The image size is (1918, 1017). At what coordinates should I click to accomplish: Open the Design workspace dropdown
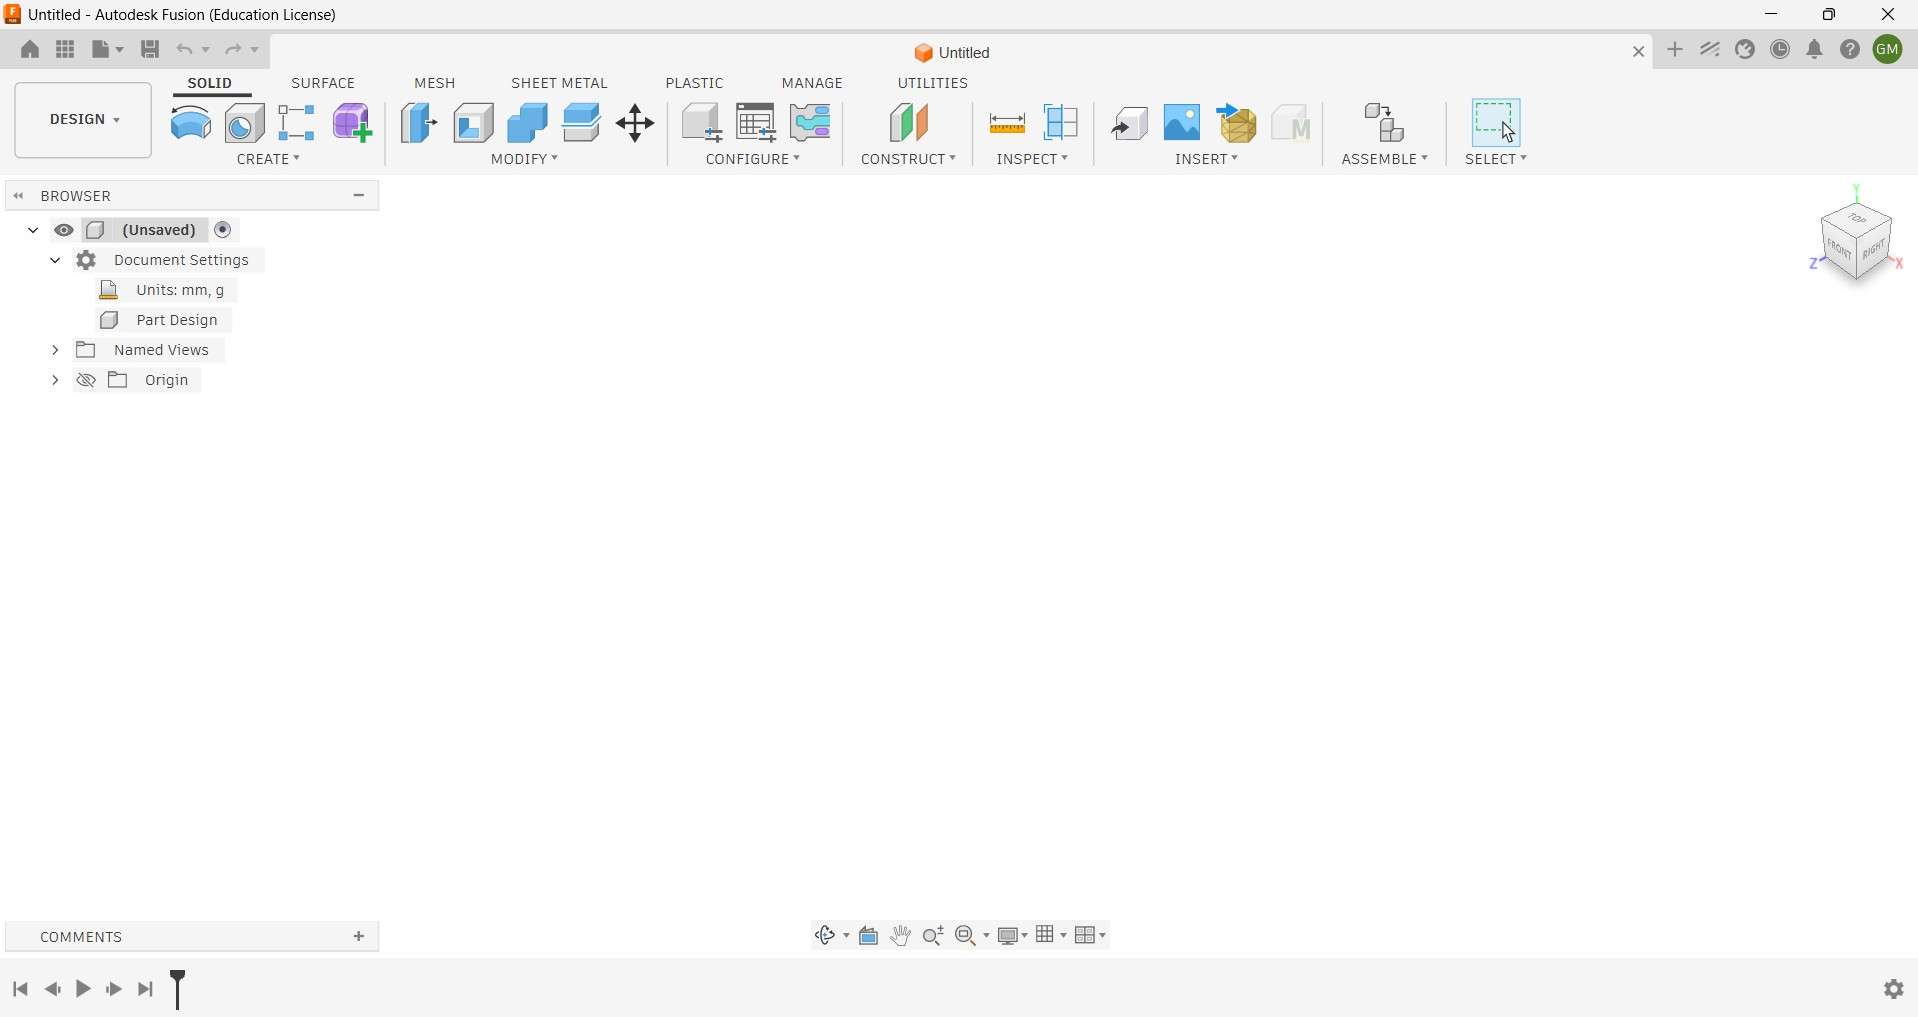coord(84,120)
